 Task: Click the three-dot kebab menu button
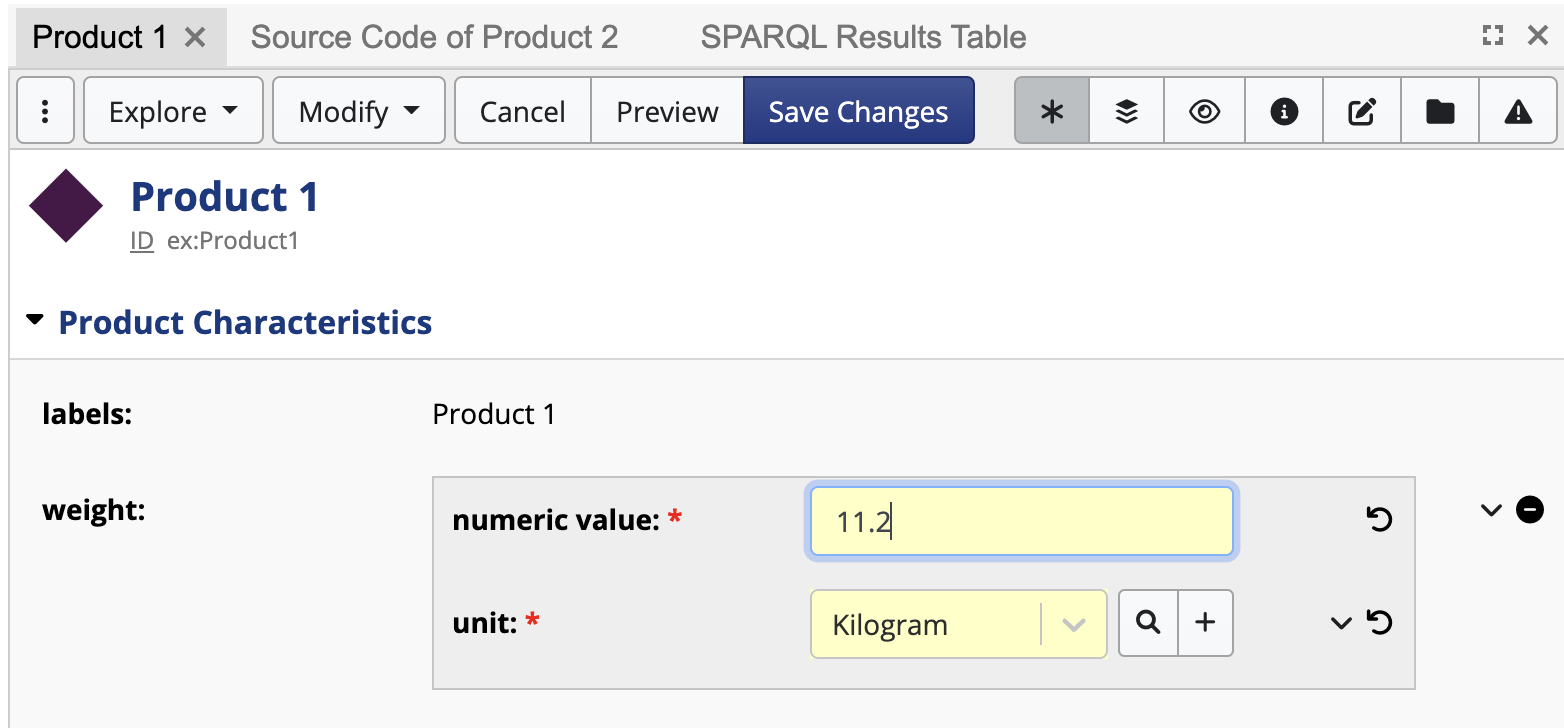pos(45,111)
